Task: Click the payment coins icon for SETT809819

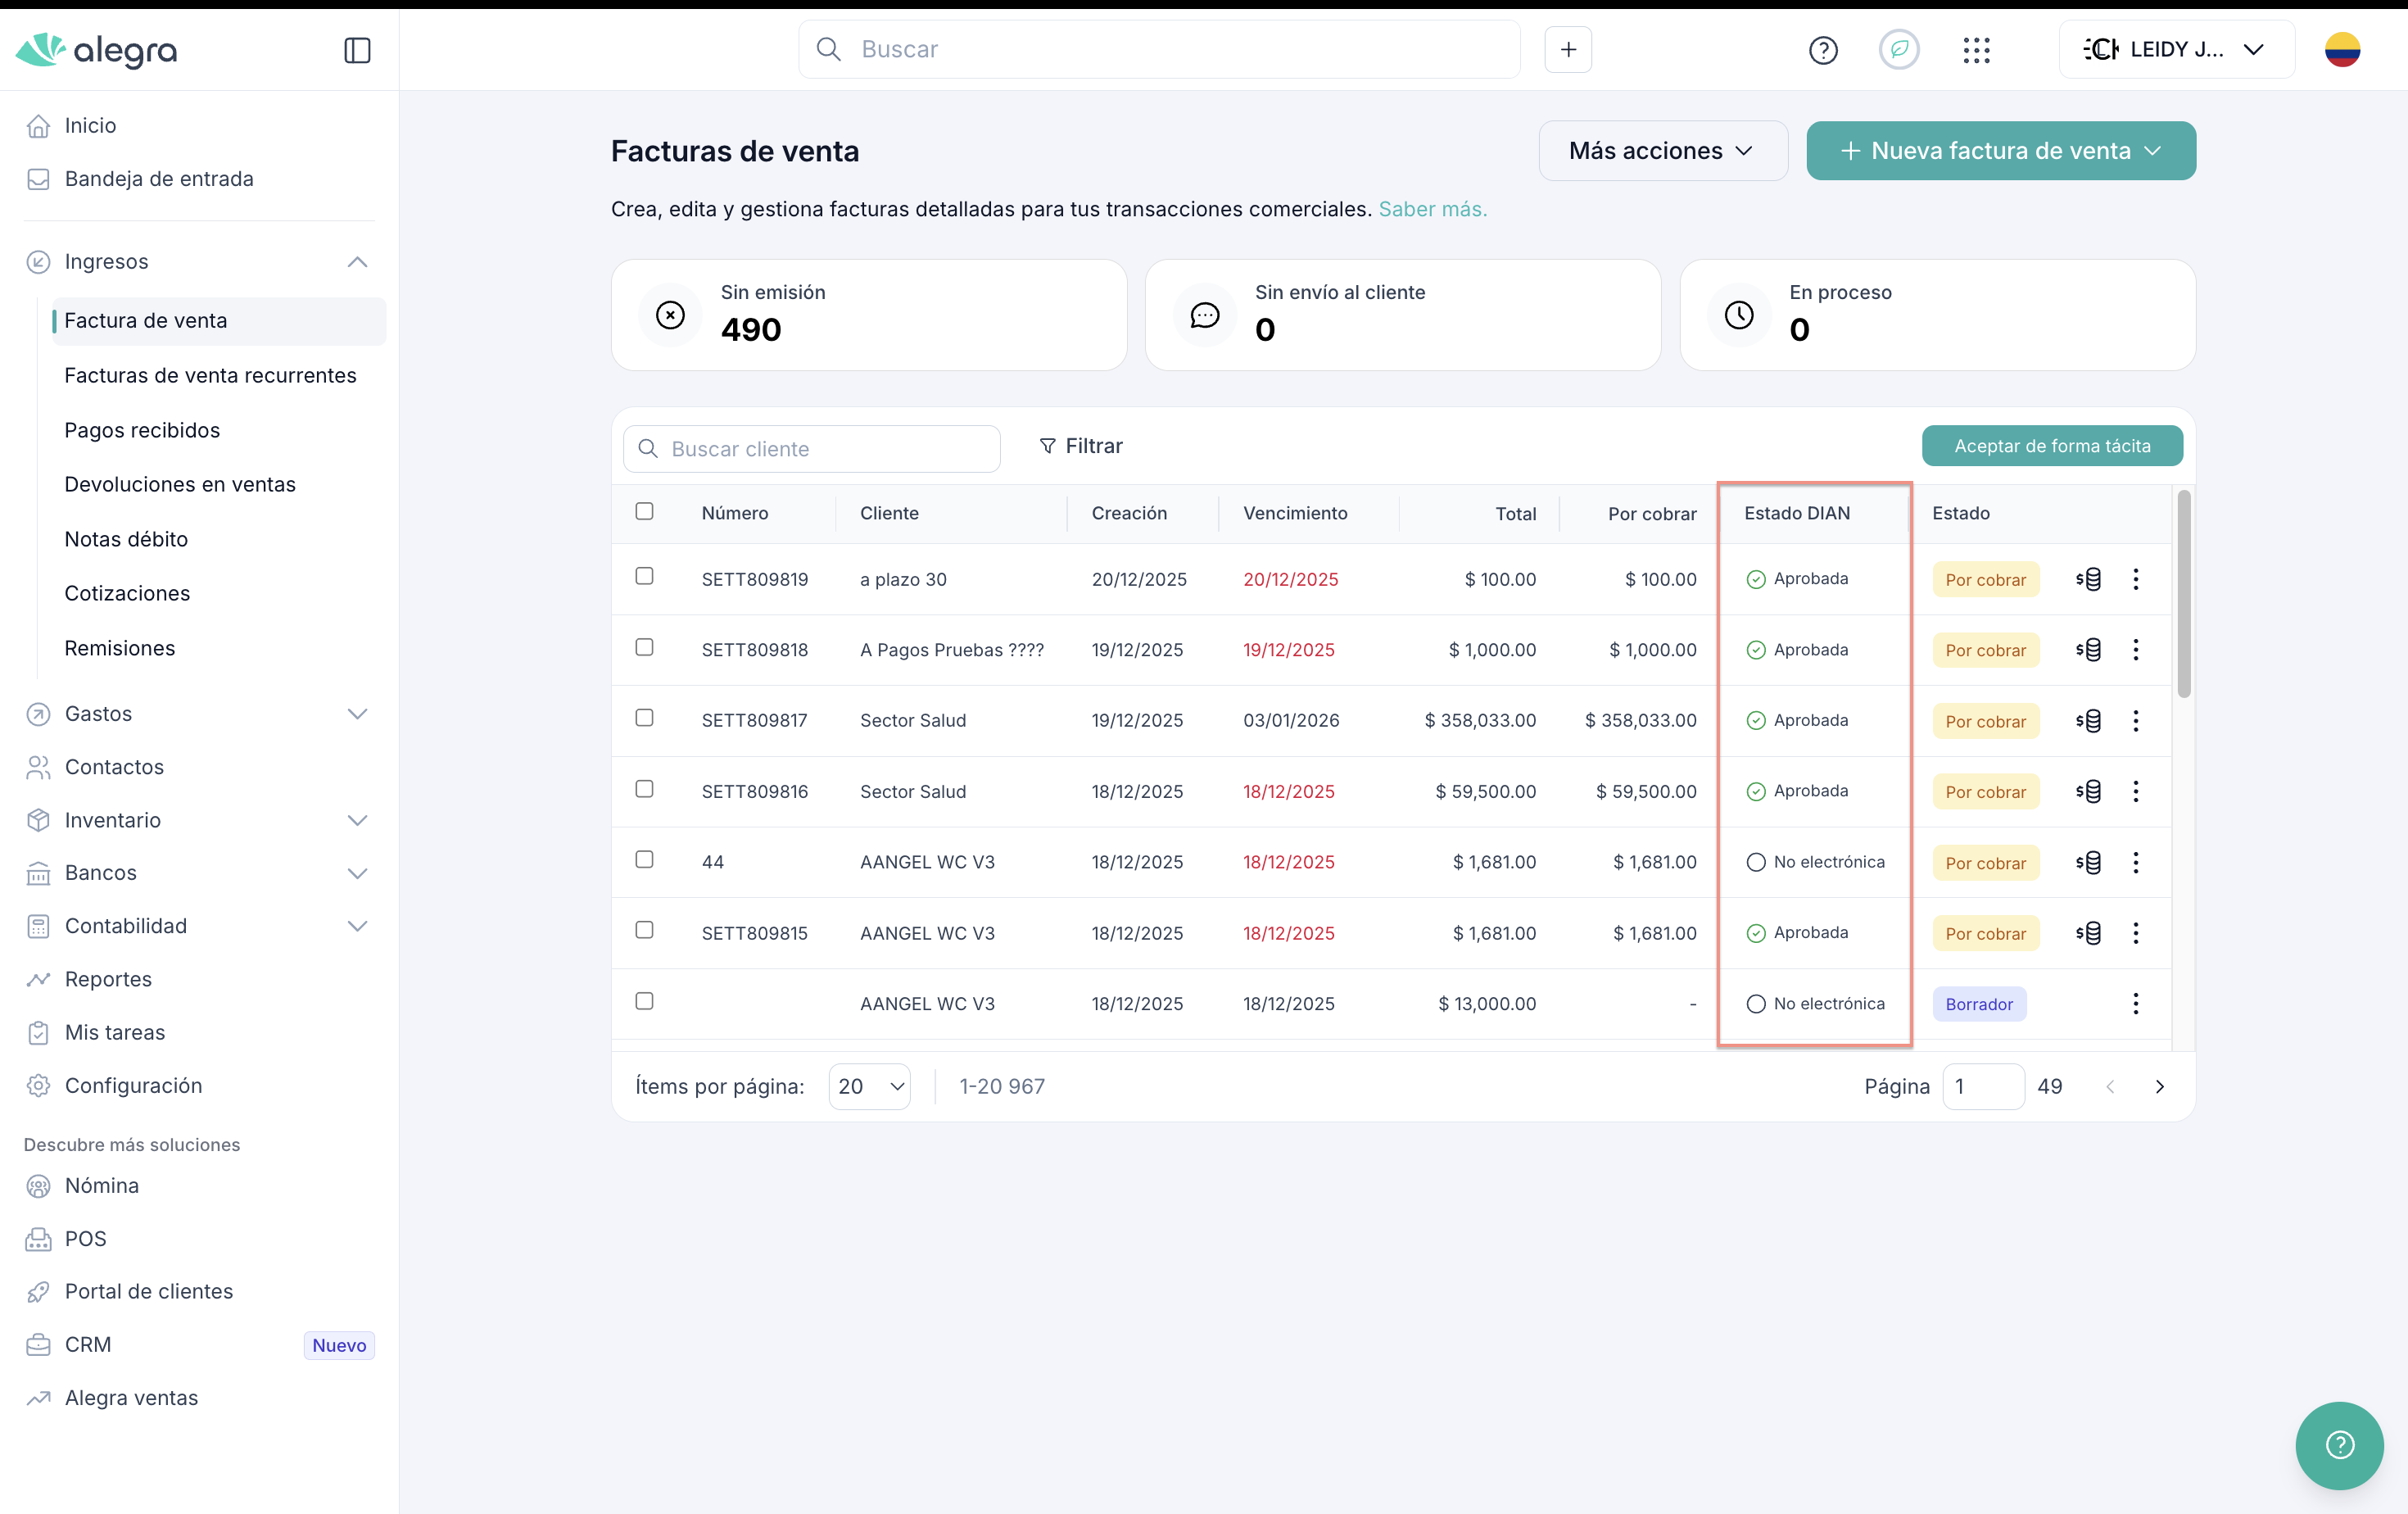Action: pos(2088,579)
